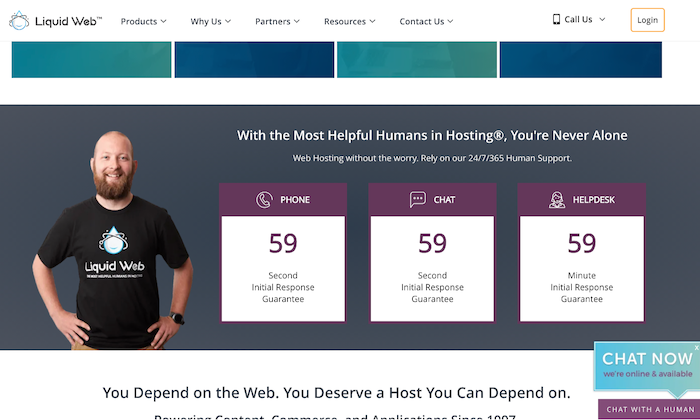Open the Resources menu
This screenshot has width=700, height=420.
click(x=350, y=21)
